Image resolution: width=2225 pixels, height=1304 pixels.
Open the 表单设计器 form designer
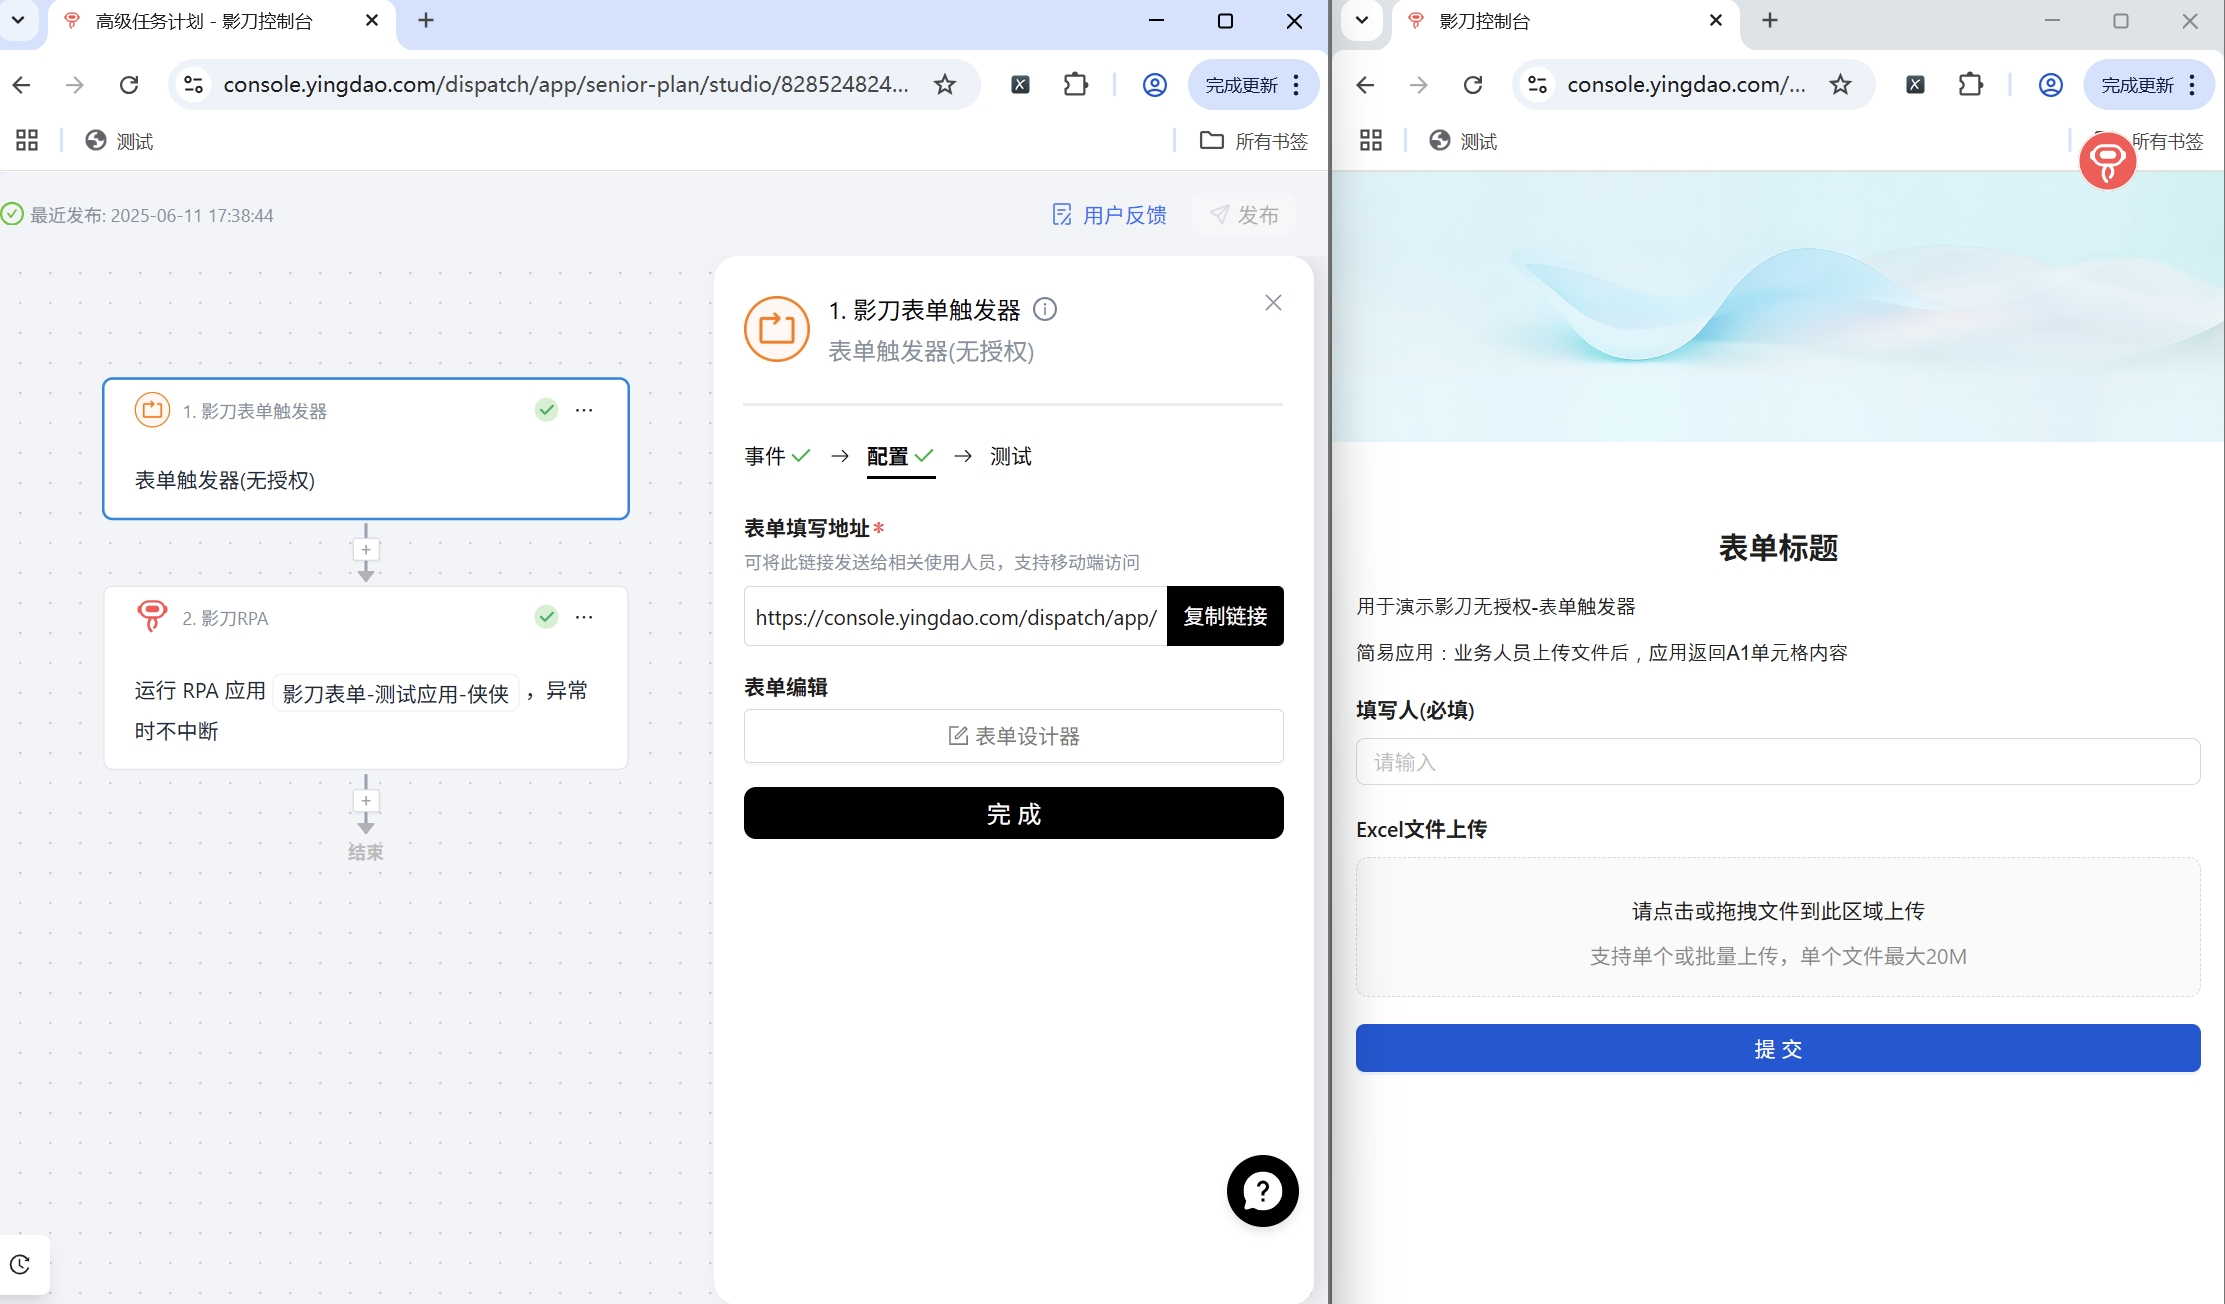1013,736
